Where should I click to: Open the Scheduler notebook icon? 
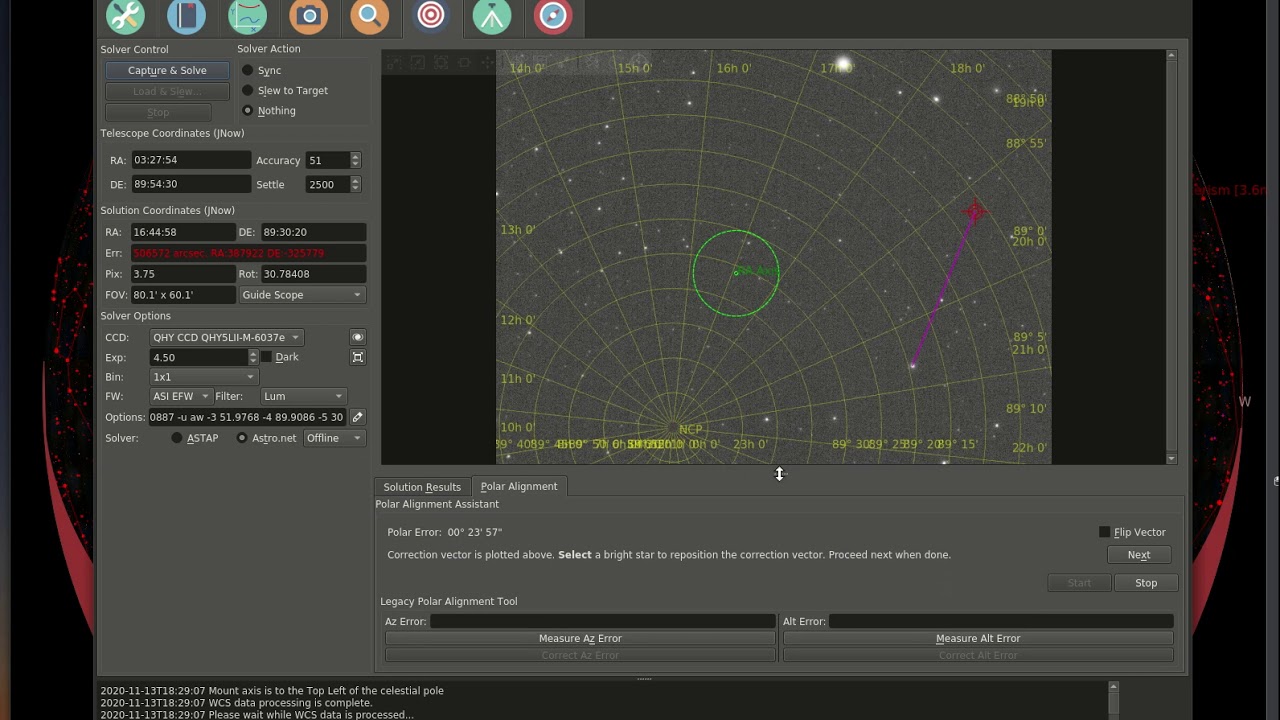point(186,16)
